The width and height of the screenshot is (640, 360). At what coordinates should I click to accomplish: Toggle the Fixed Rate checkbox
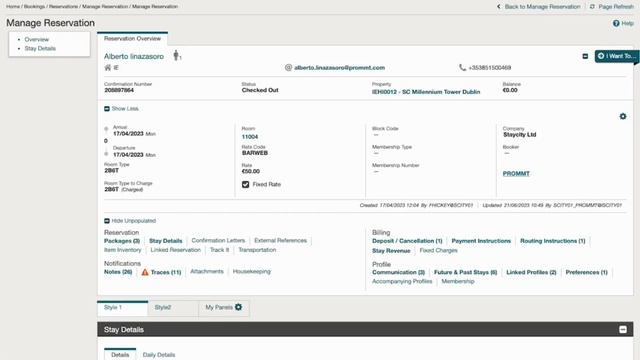pos(245,184)
